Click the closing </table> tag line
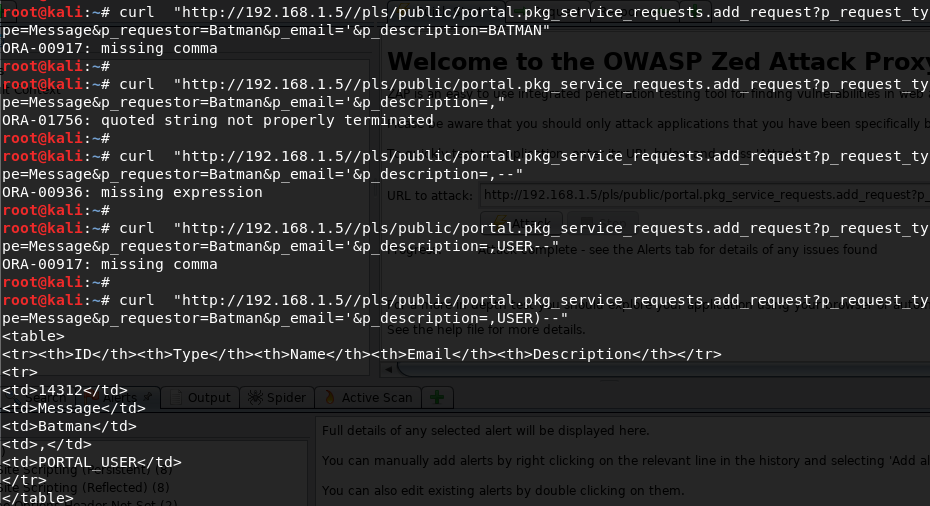The width and height of the screenshot is (930, 506). click(38, 498)
